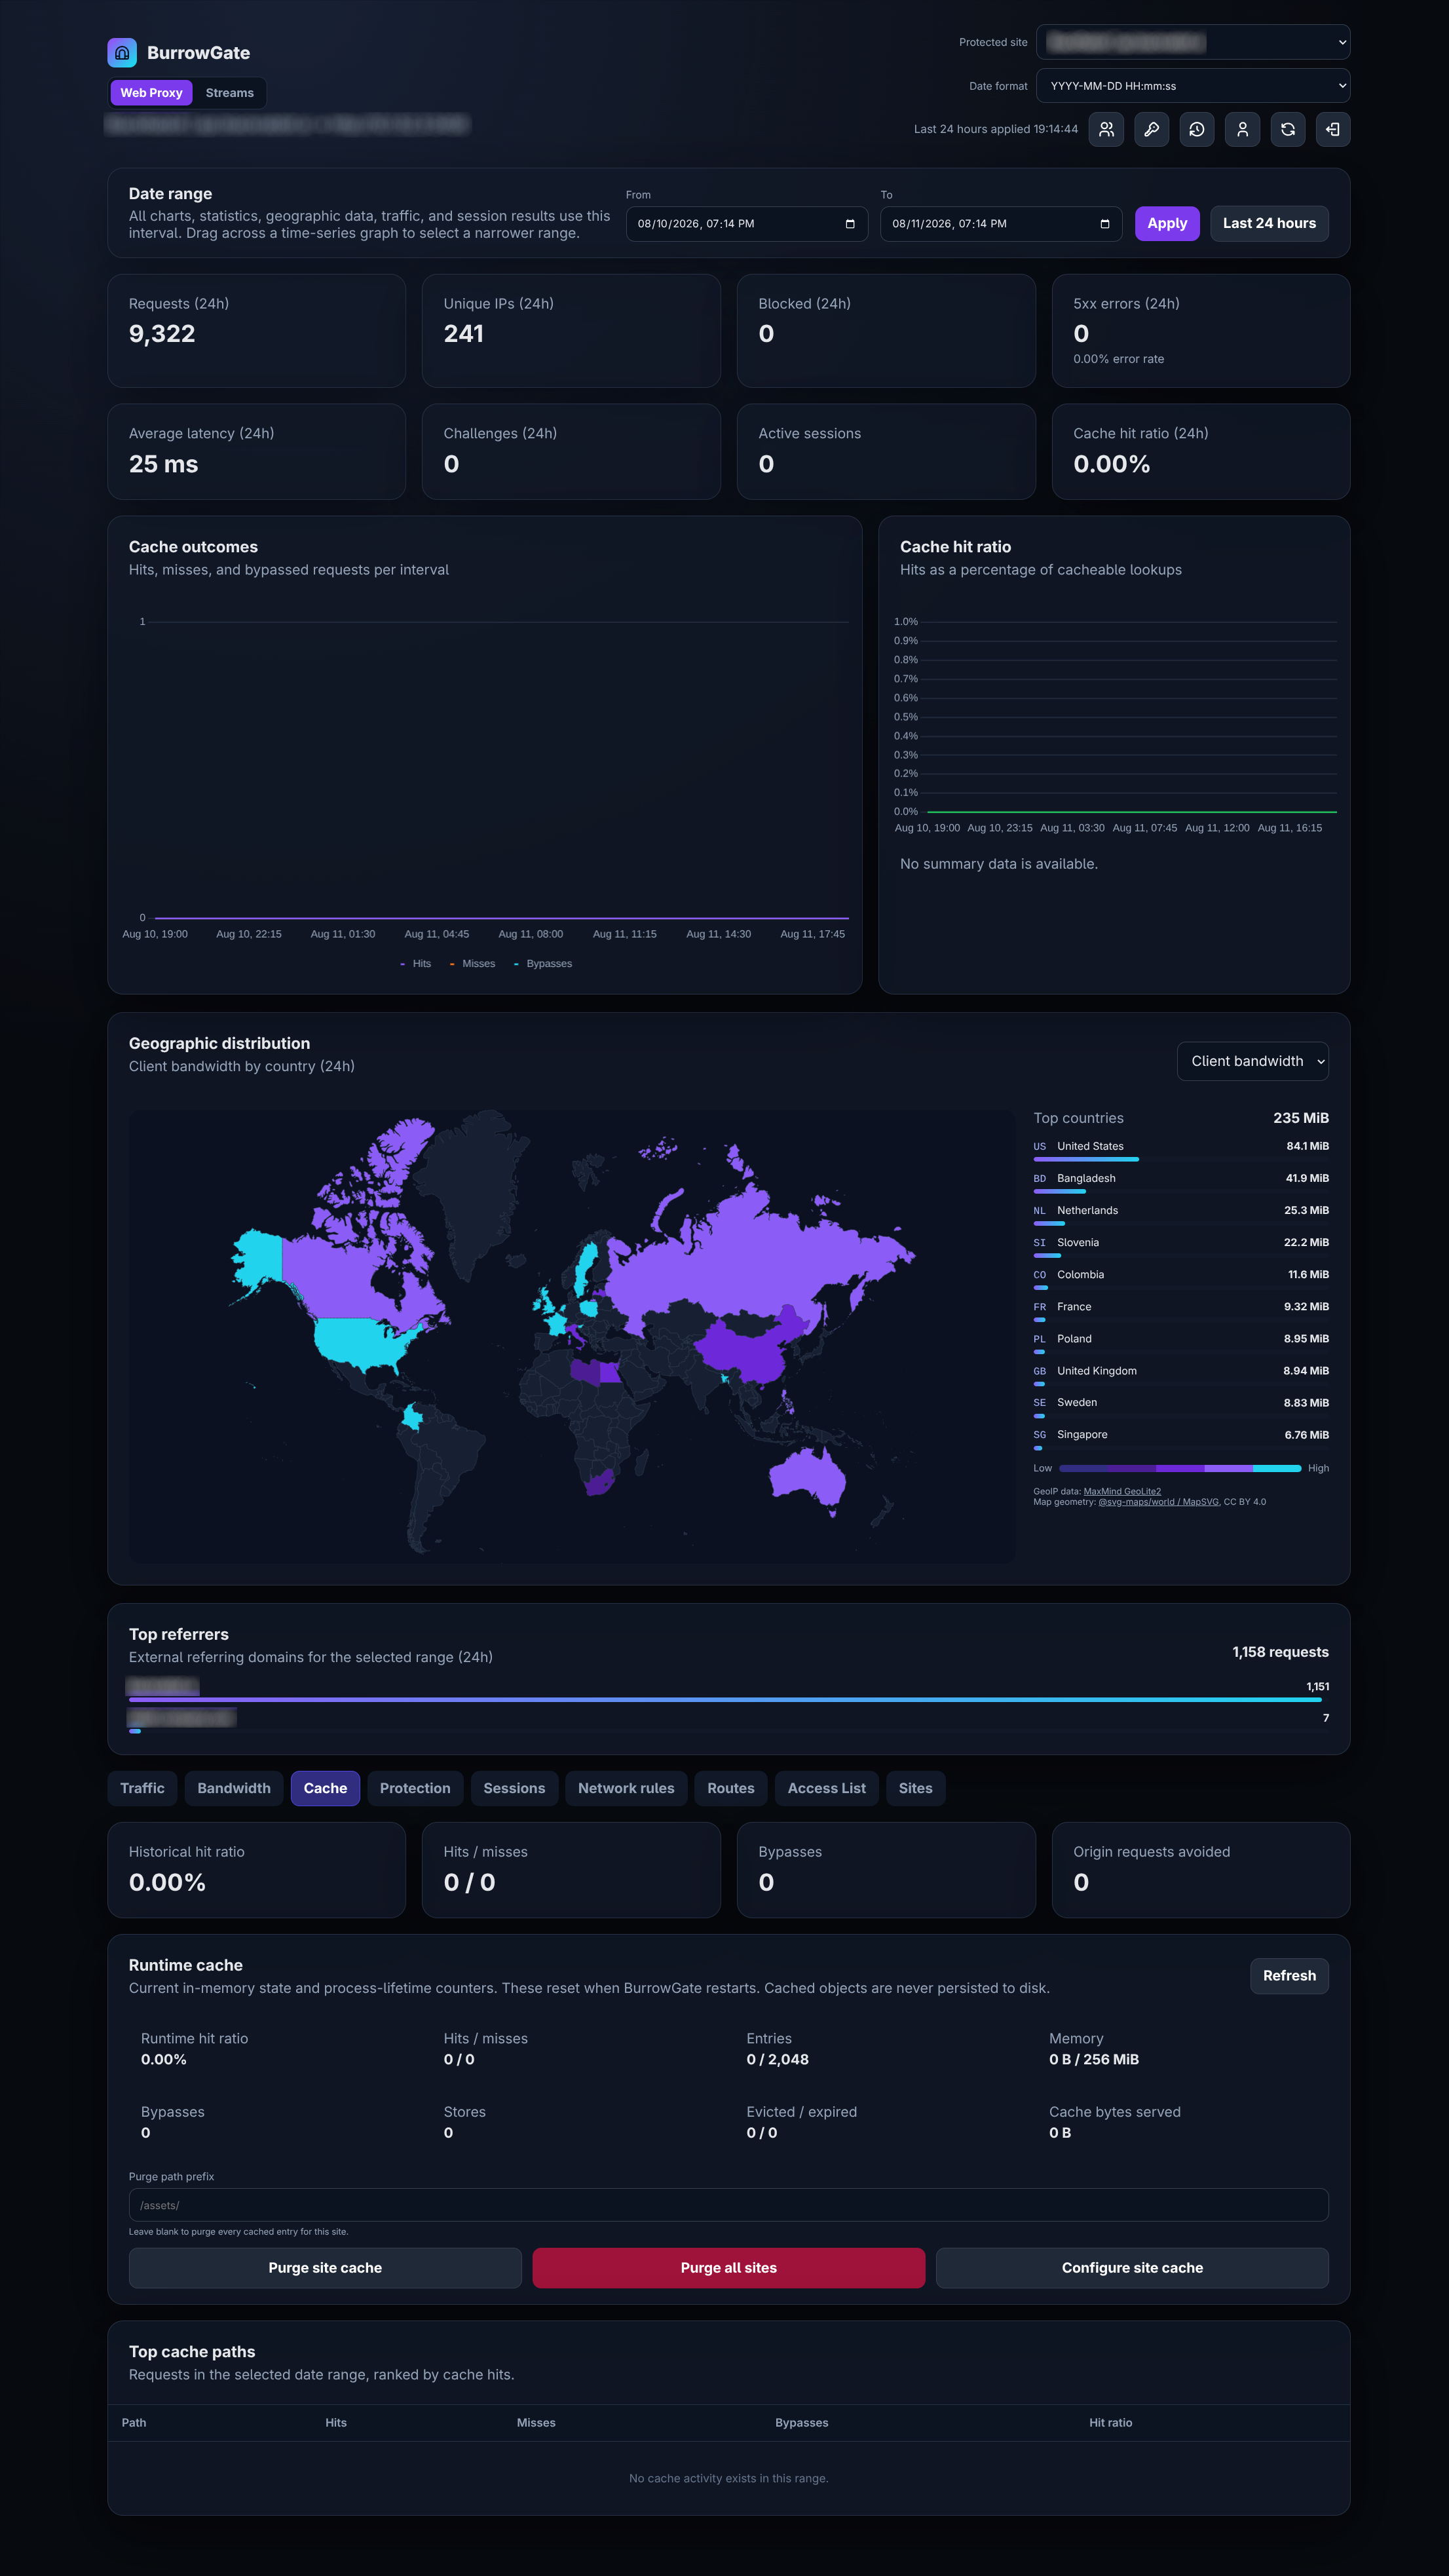
Task: Refresh the Runtime cache panel
Action: tap(1289, 1976)
